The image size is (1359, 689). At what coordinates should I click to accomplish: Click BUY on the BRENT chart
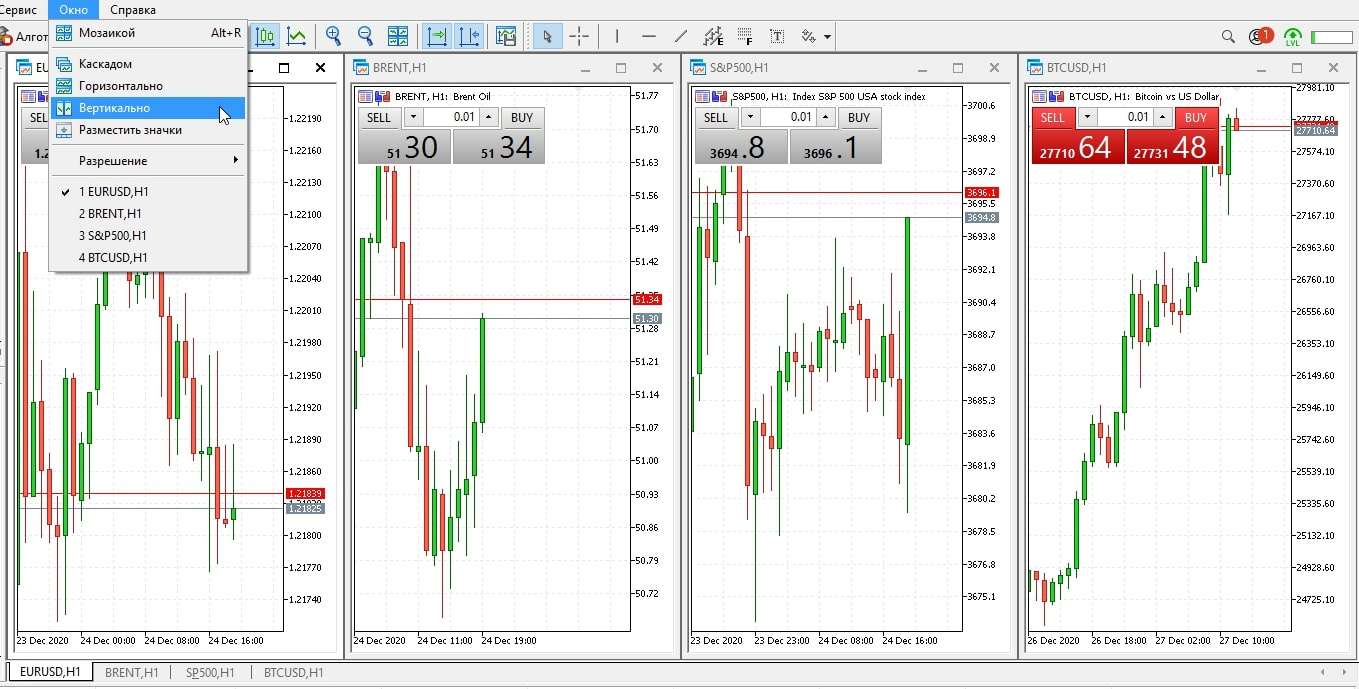click(x=522, y=117)
